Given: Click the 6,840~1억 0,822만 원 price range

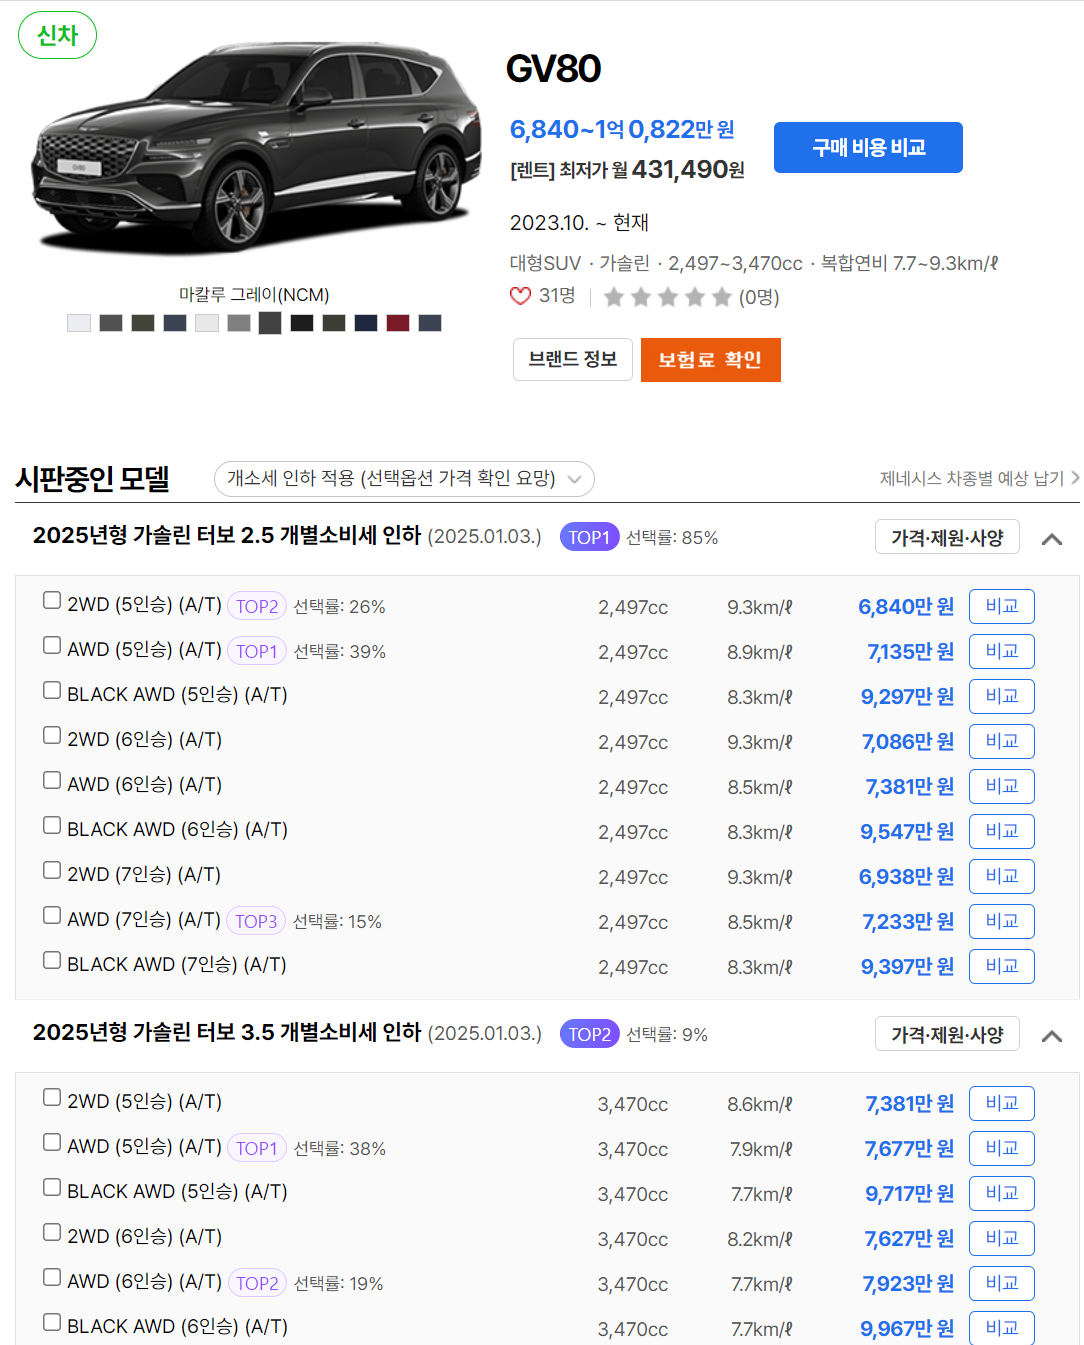Looking at the screenshot, I should (622, 129).
